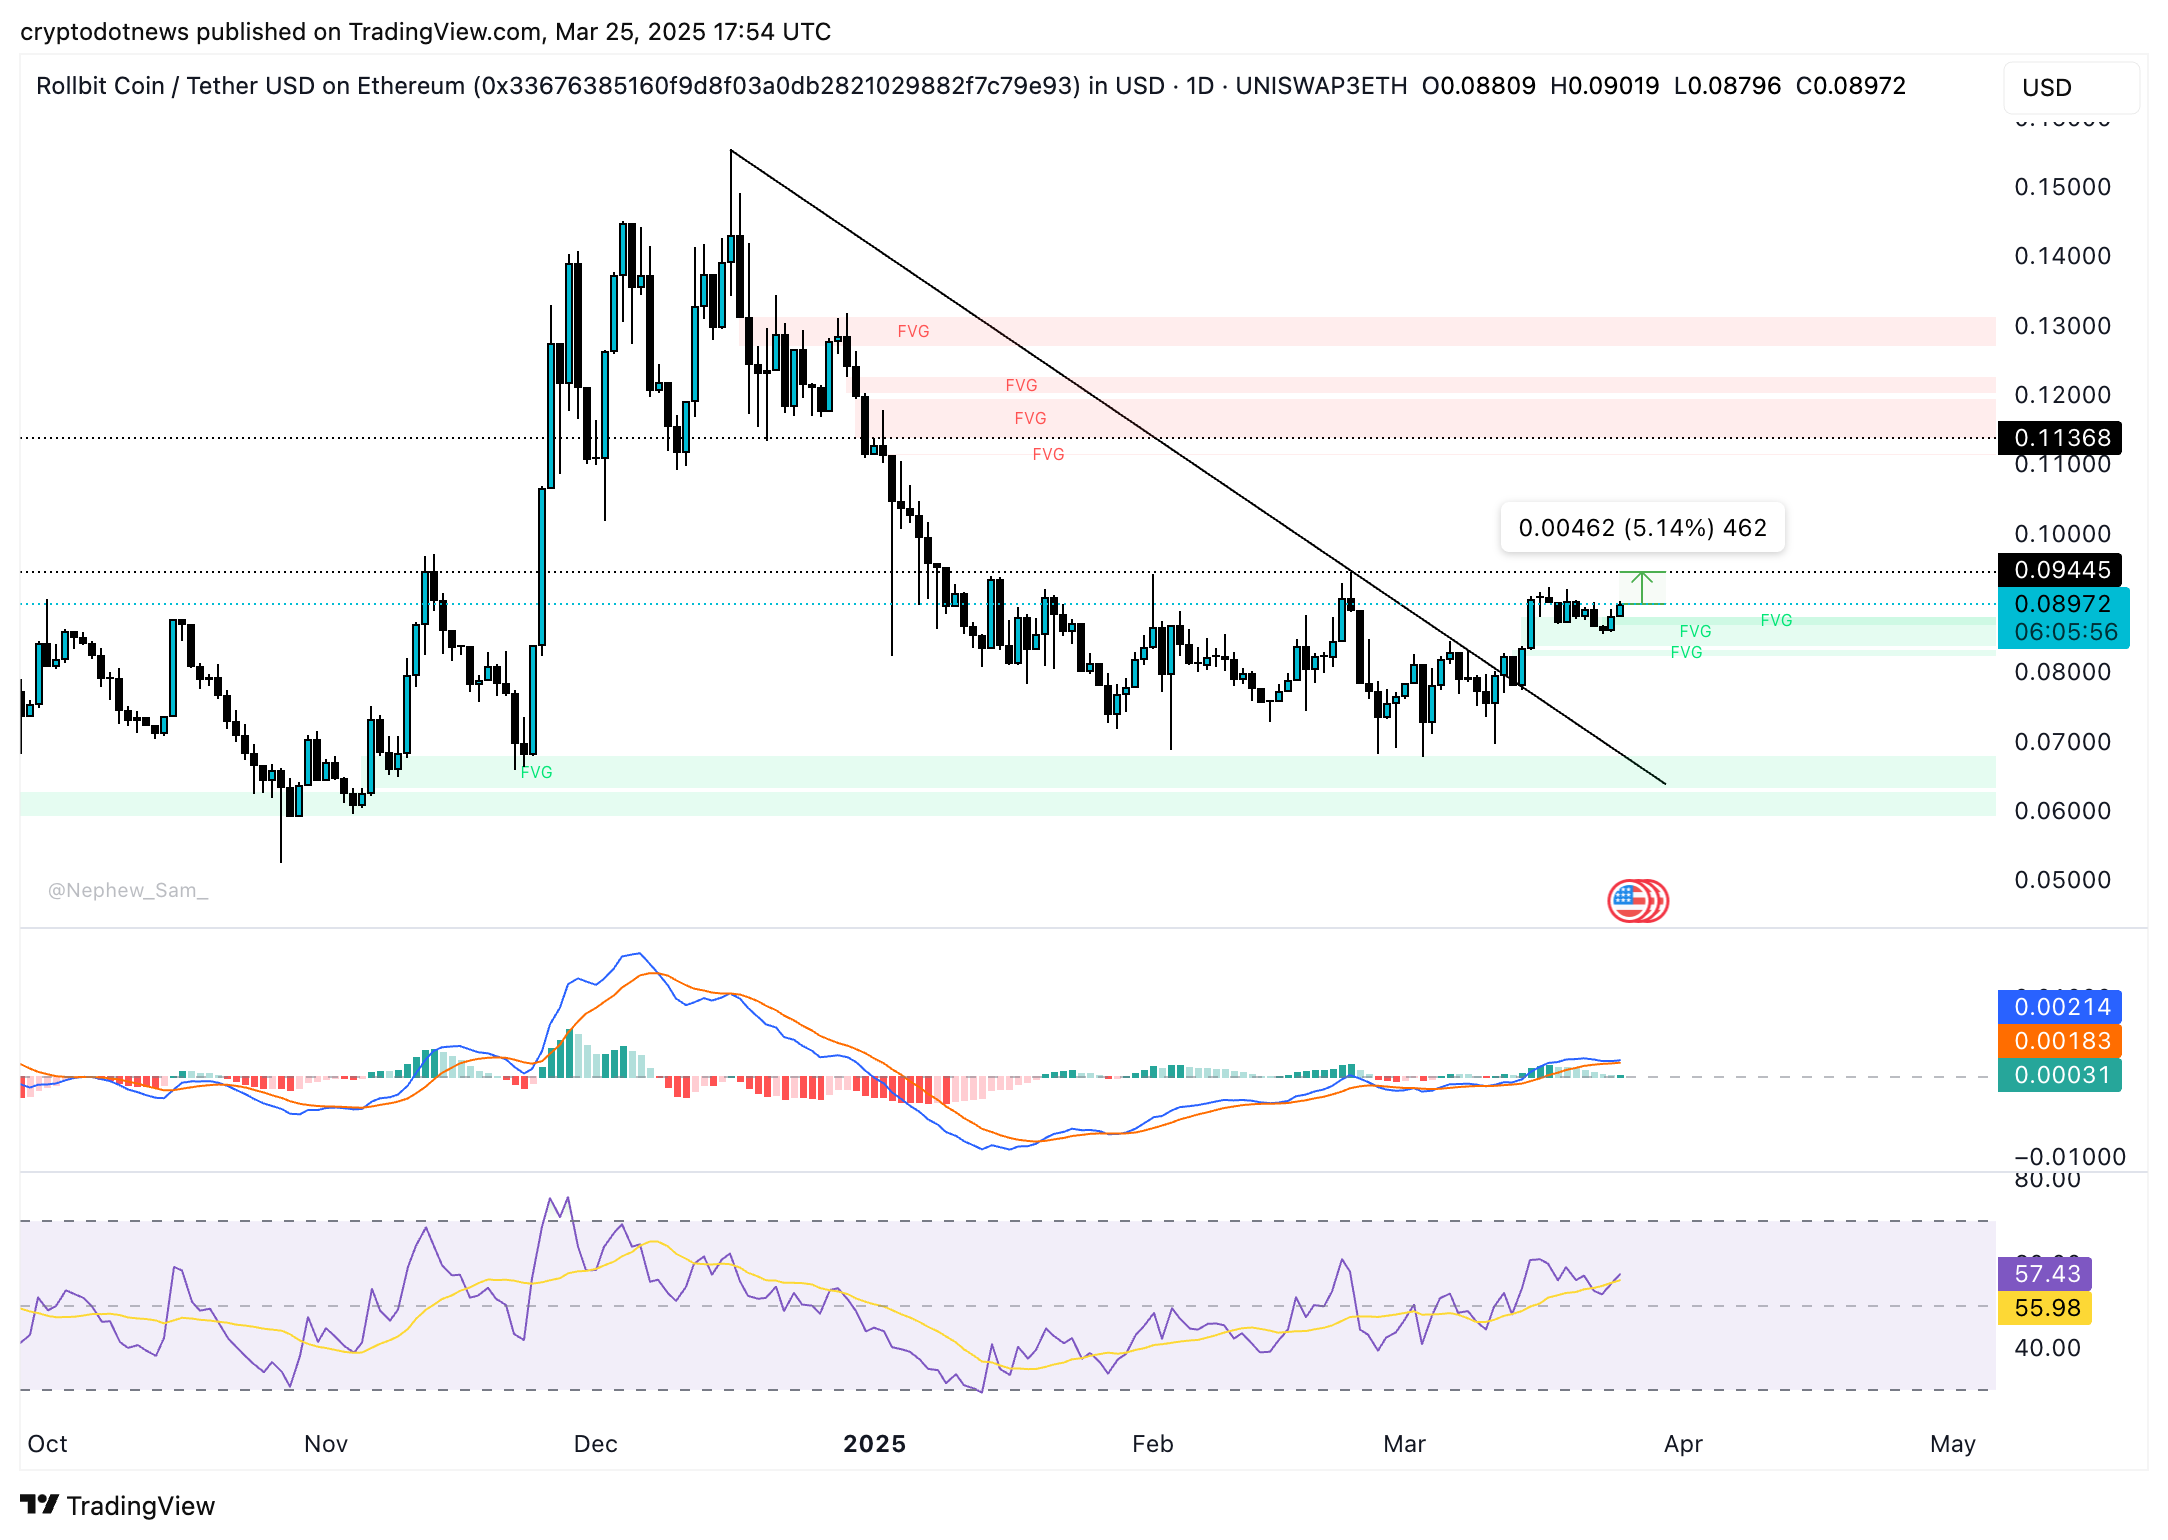The height and width of the screenshot is (1540, 2168).
Task: Click the 0.00462 (5.14%) measurement tooltip
Action: click(1643, 527)
